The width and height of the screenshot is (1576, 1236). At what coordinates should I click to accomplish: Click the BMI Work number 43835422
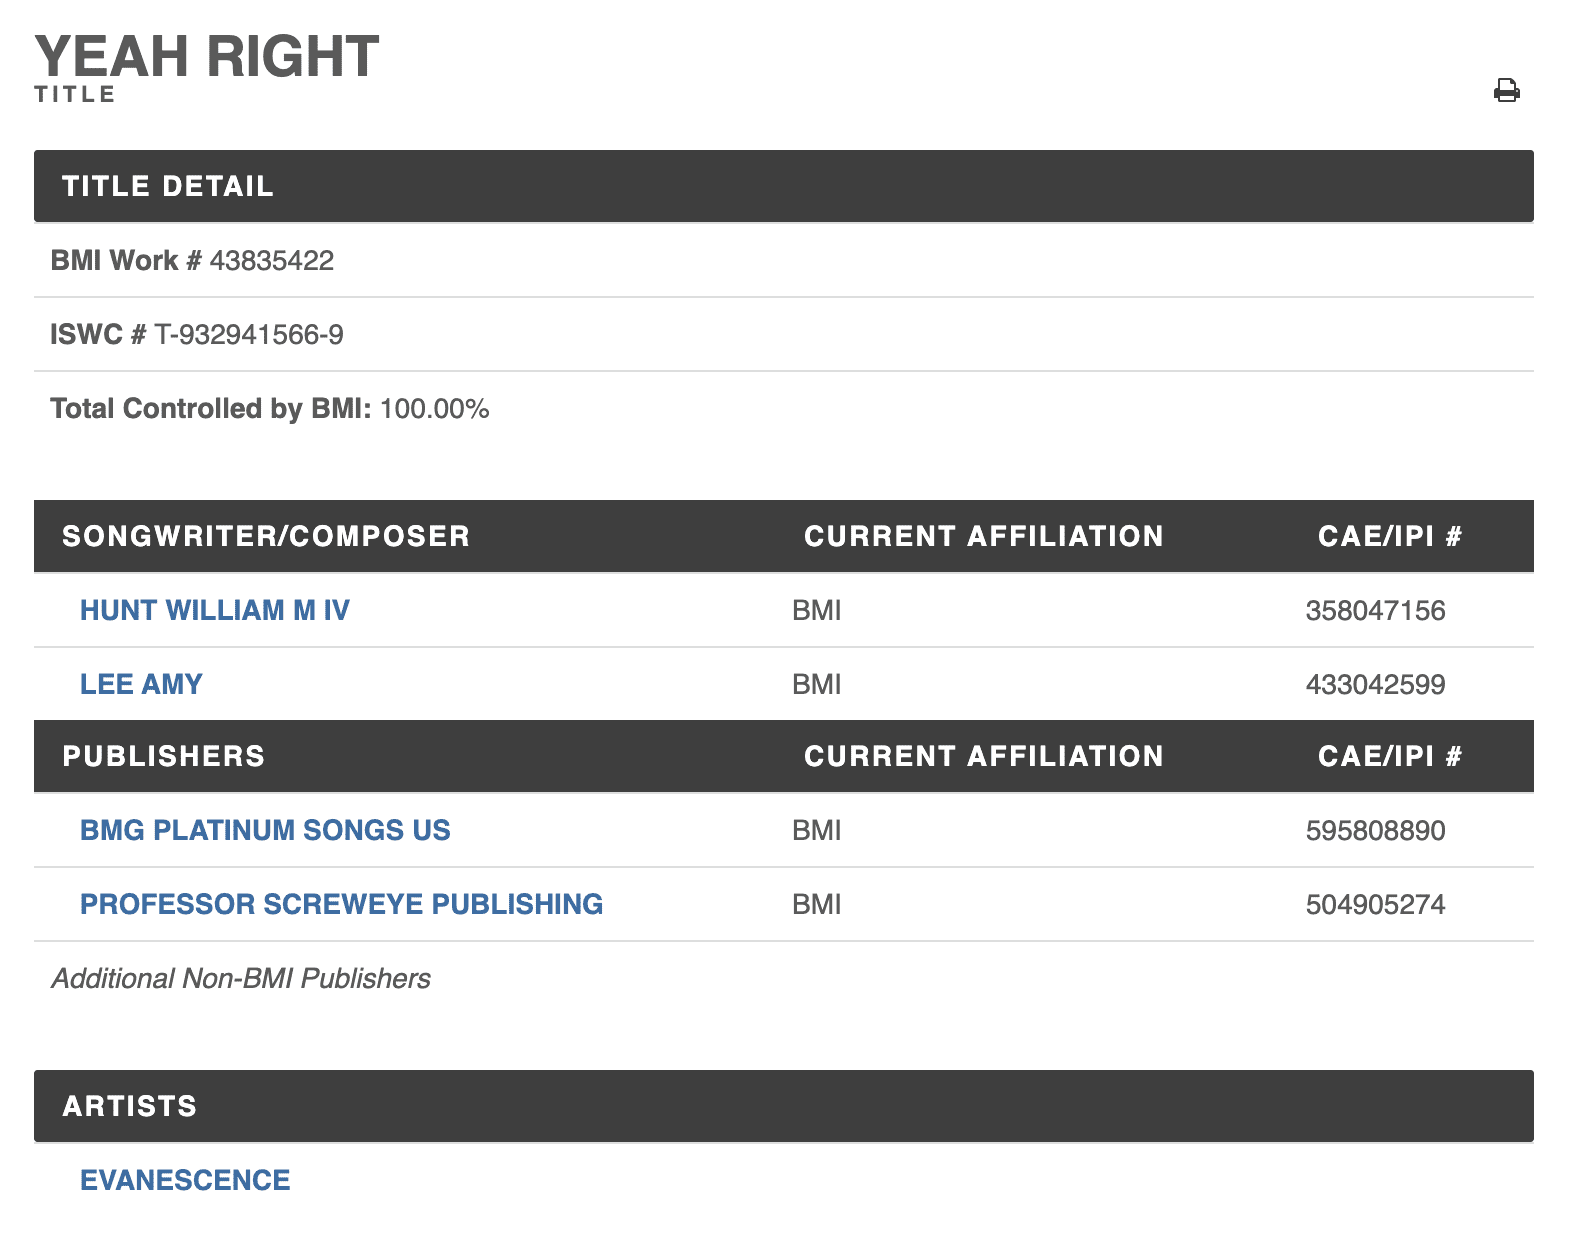(x=271, y=261)
